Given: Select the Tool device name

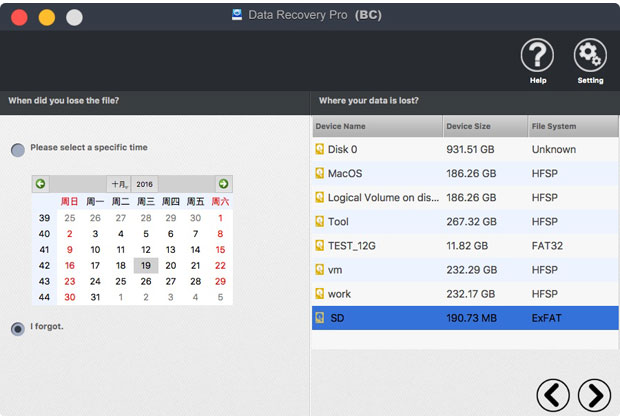Looking at the screenshot, I should 338,221.
